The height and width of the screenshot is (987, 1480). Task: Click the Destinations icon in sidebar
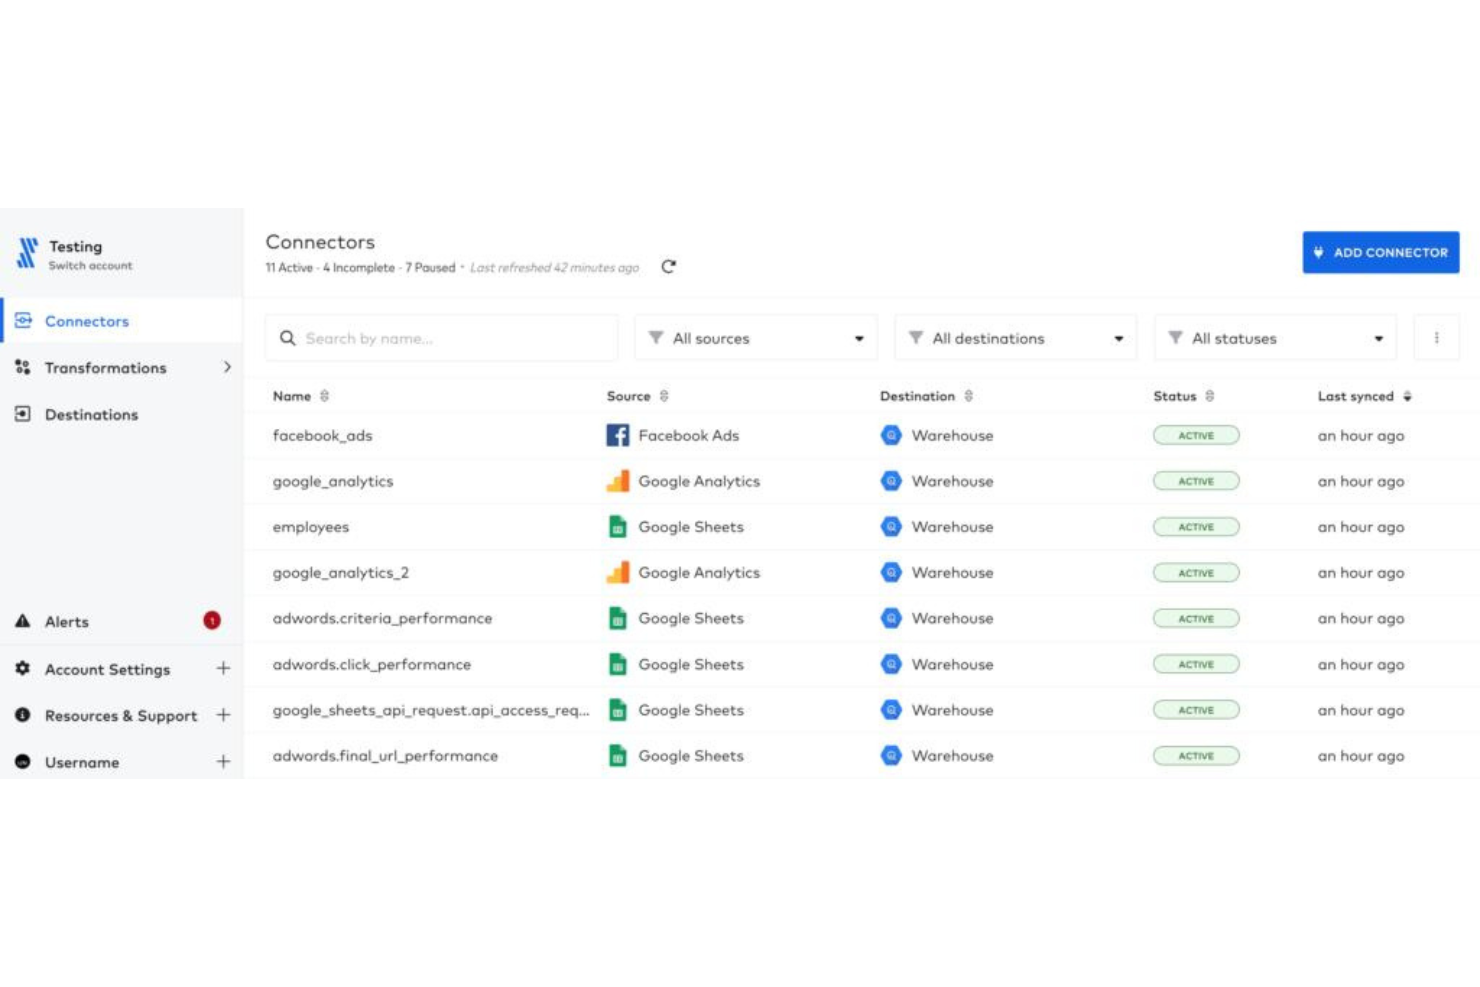tap(24, 414)
